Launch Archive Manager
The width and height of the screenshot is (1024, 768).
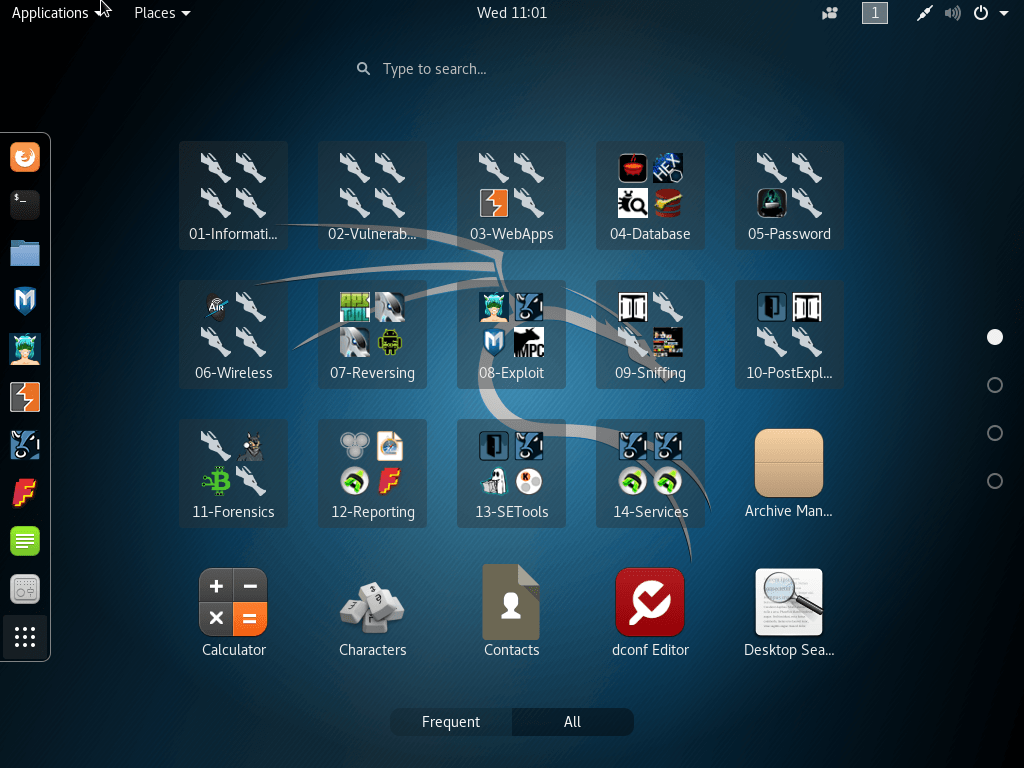coord(789,473)
